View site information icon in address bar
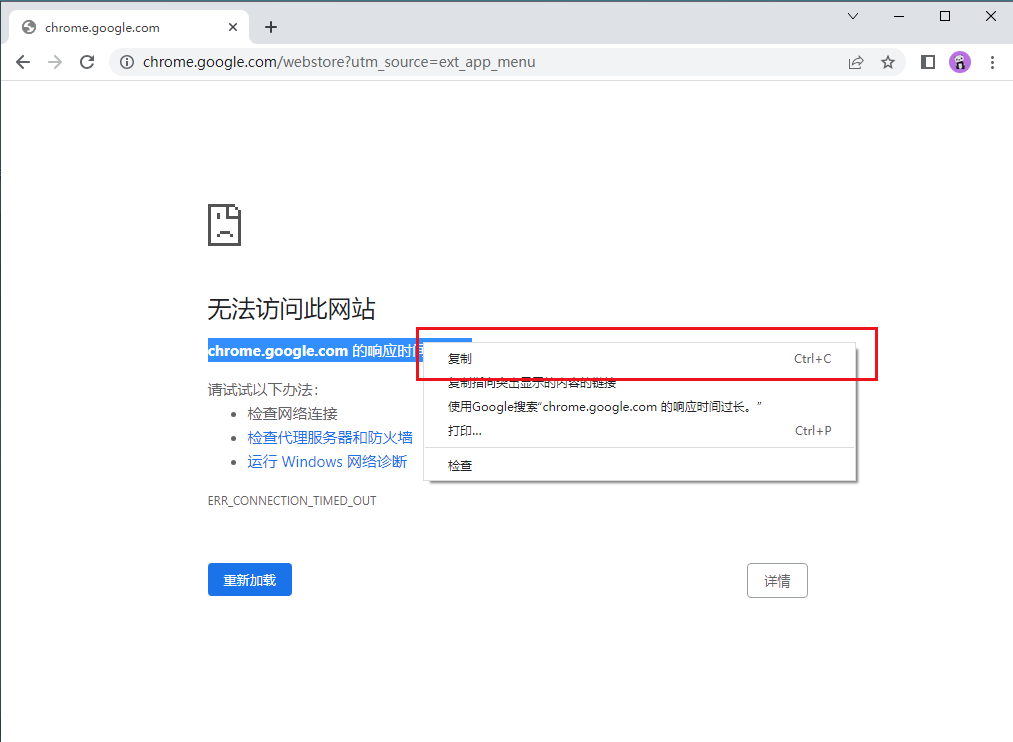1013x742 pixels. tap(127, 62)
